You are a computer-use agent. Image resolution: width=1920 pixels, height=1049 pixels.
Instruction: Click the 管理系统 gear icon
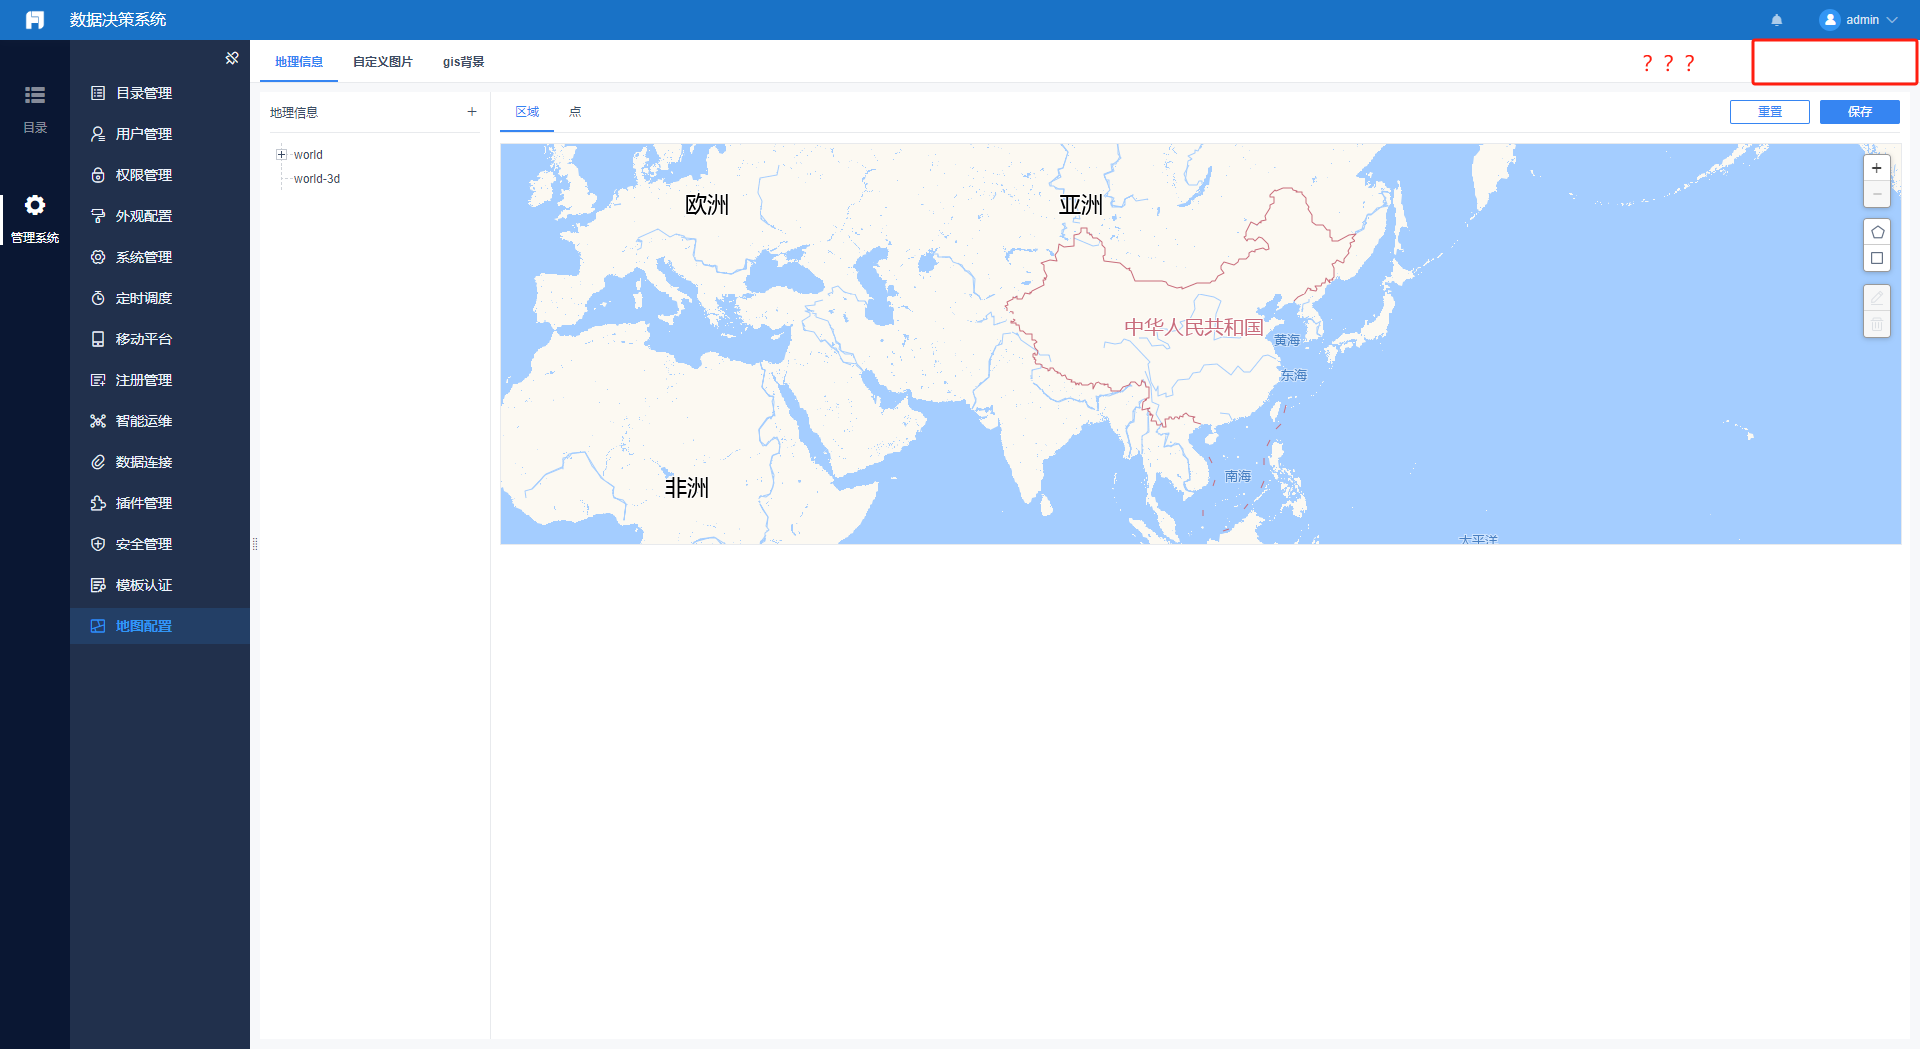(x=35, y=217)
